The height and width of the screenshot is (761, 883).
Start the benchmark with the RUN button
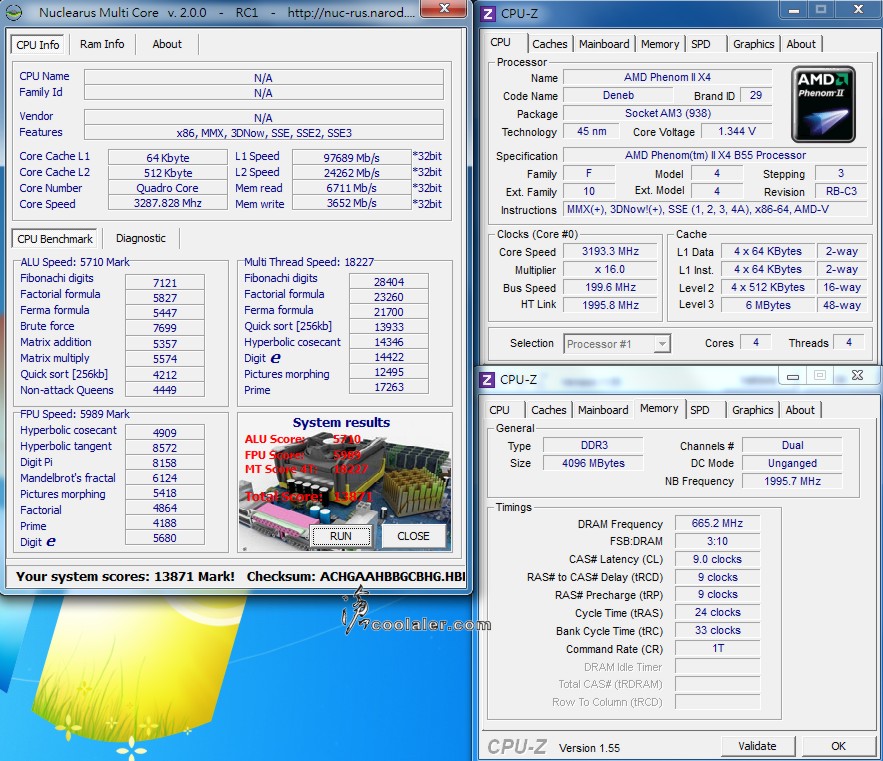pos(341,536)
